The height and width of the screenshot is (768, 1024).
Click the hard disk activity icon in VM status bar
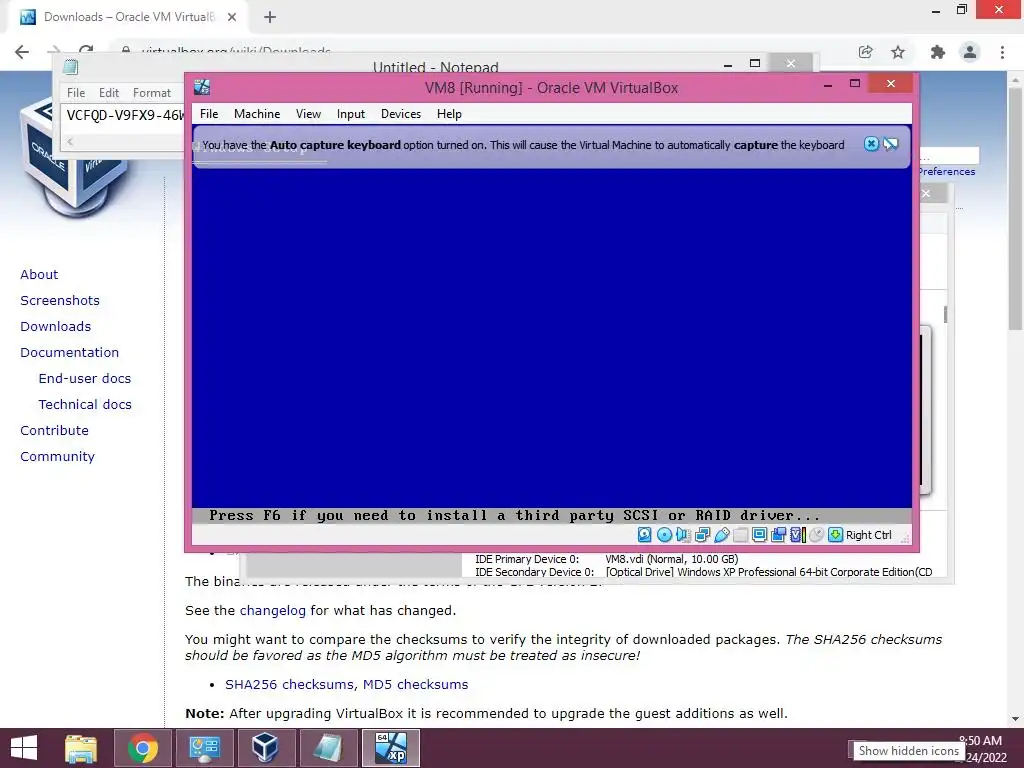click(x=645, y=535)
